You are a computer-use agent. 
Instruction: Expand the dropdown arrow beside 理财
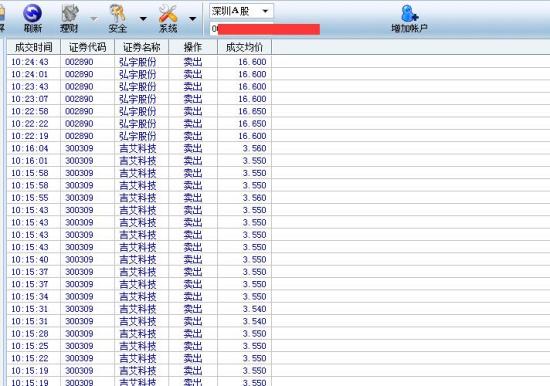(94, 19)
